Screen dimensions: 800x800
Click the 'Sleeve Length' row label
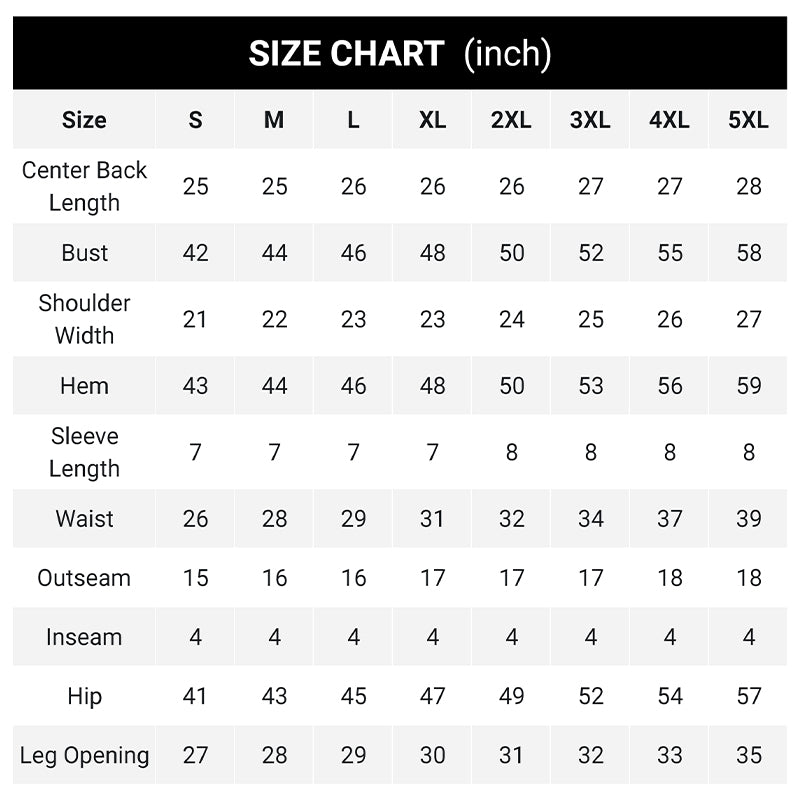[84, 452]
